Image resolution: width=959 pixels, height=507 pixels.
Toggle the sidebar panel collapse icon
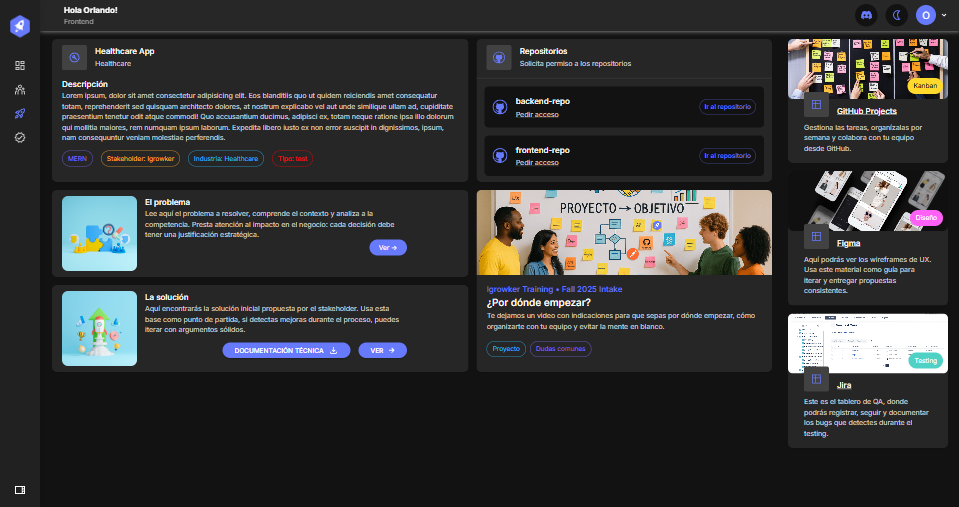click(x=20, y=489)
